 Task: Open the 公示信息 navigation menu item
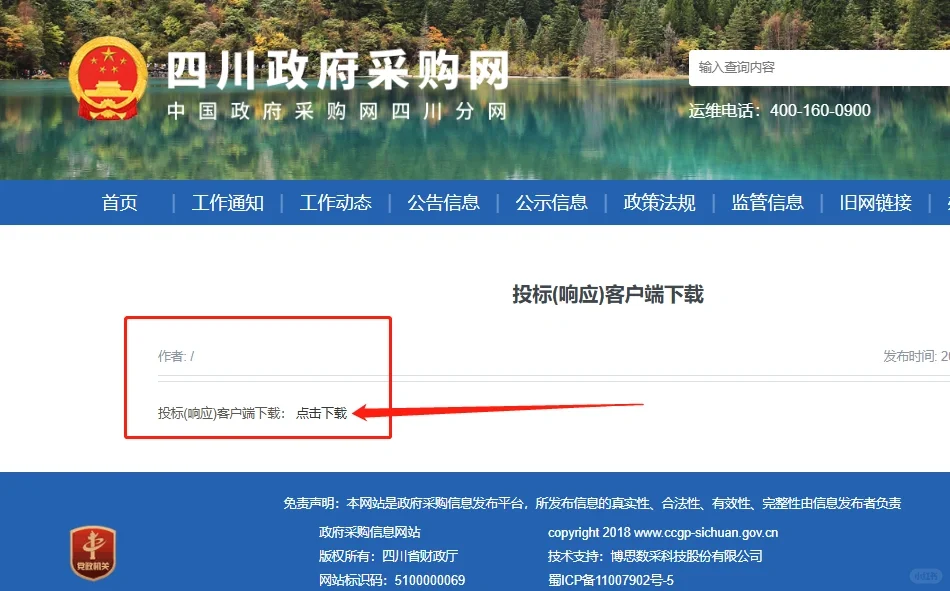551,202
